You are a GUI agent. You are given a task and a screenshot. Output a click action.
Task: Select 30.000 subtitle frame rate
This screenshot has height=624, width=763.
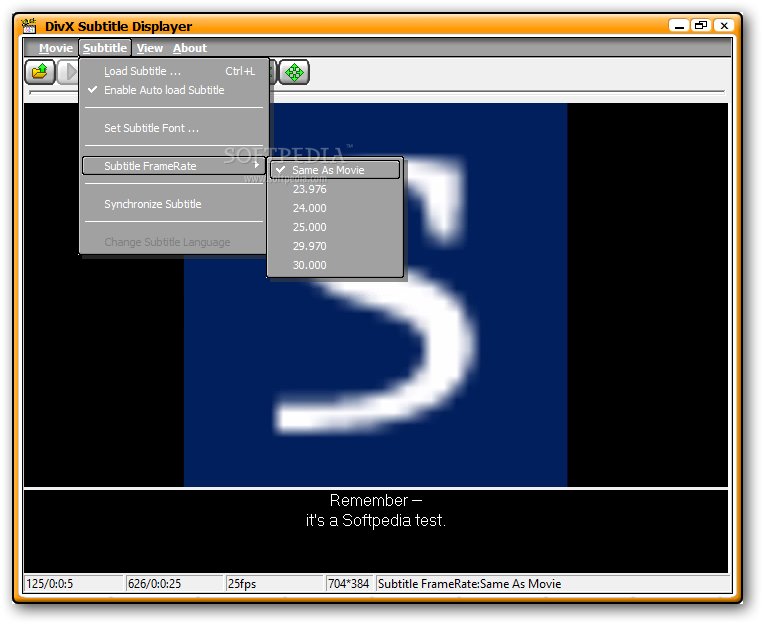click(x=335, y=265)
